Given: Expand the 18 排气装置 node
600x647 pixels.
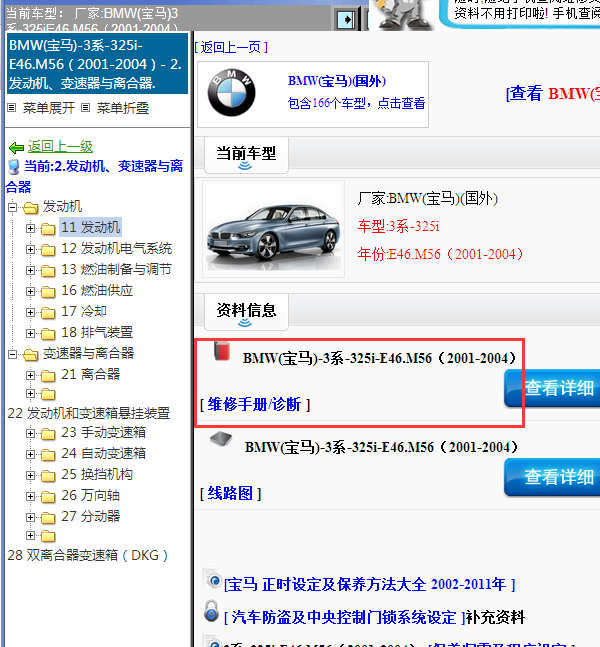Looking at the screenshot, I should (30, 333).
